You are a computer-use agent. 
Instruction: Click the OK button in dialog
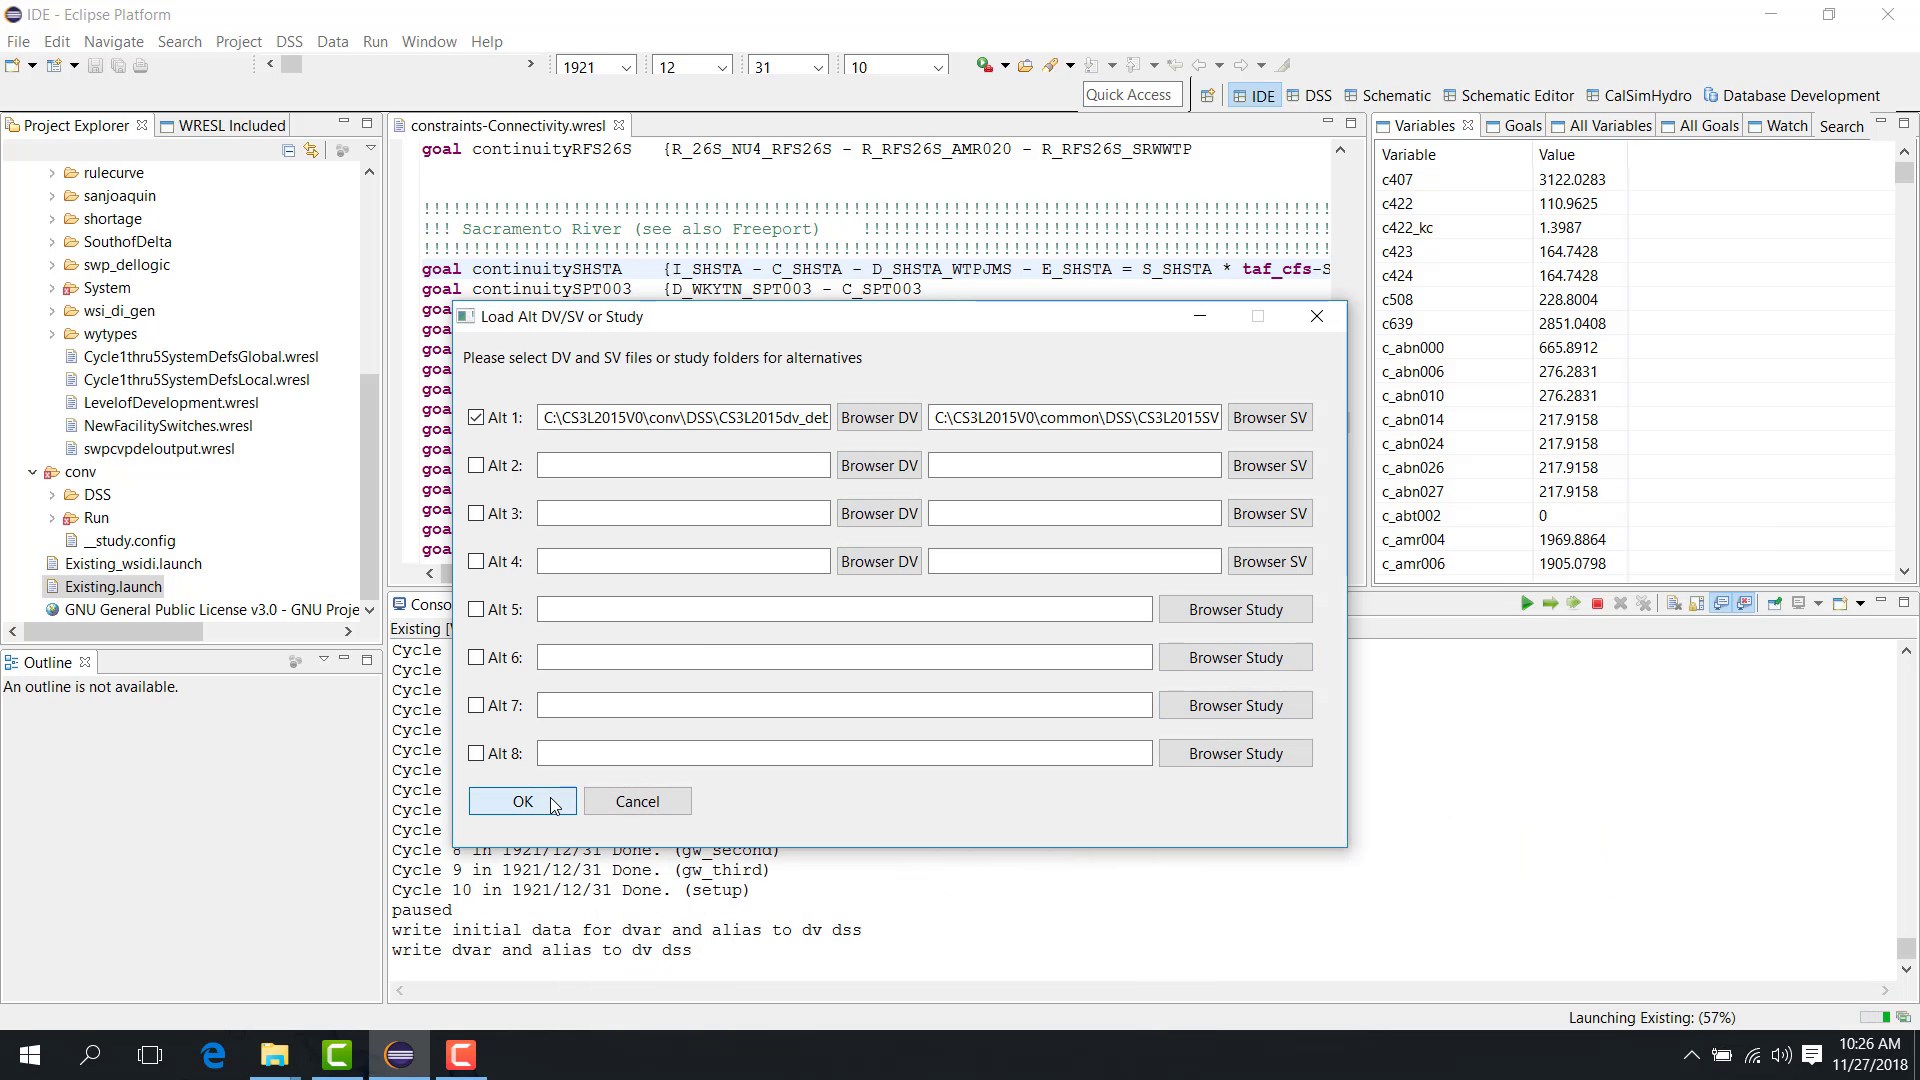[x=522, y=801]
